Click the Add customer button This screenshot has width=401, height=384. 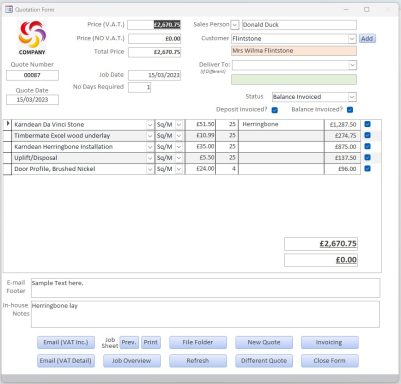coord(367,39)
